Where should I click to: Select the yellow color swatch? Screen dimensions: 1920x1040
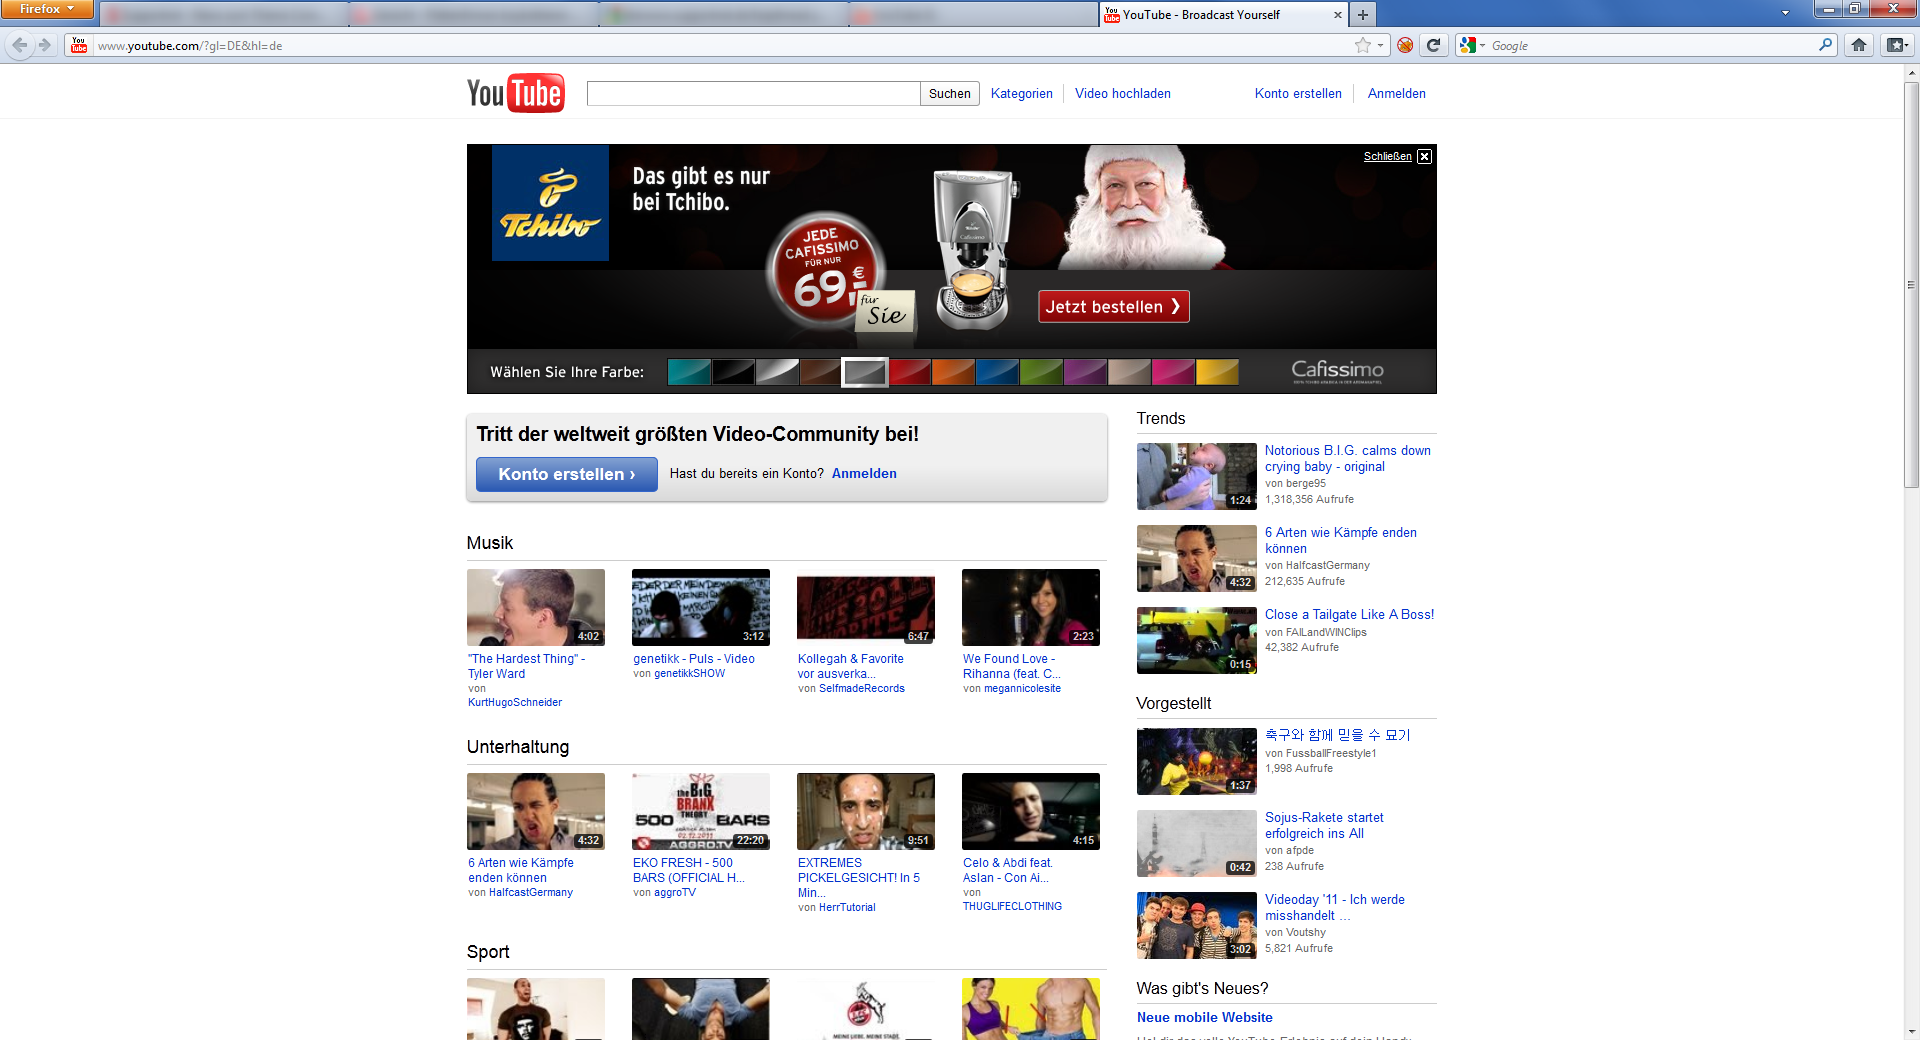point(1217,372)
